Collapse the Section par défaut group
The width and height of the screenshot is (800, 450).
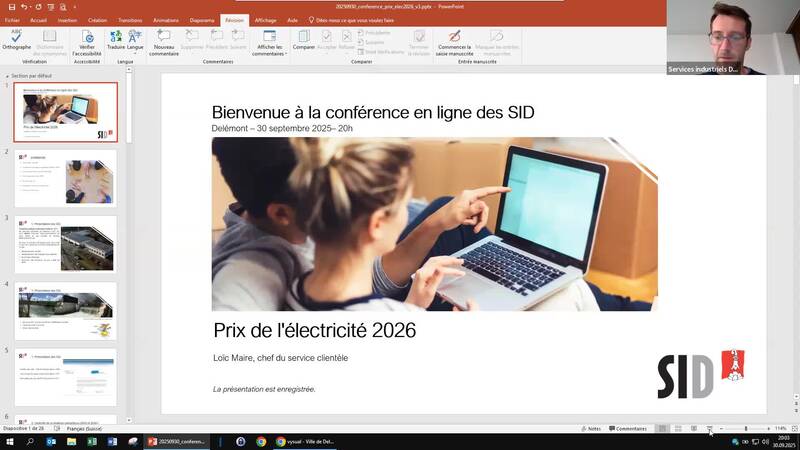click(x=7, y=76)
